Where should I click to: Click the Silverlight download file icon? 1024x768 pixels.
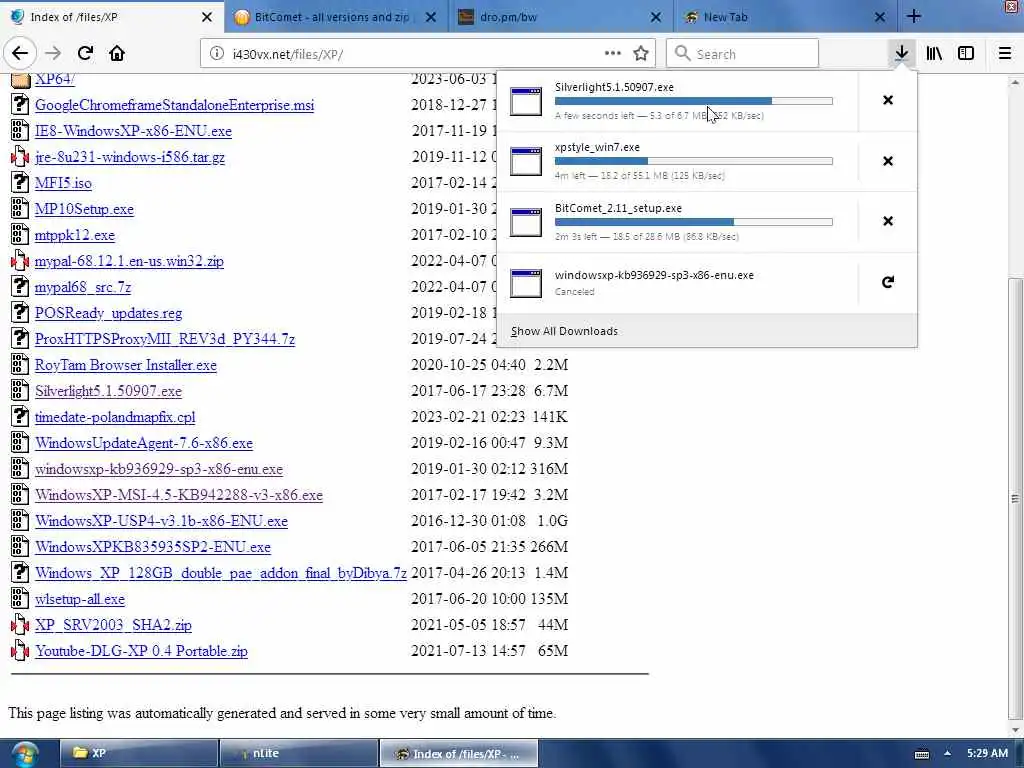tap(526, 101)
